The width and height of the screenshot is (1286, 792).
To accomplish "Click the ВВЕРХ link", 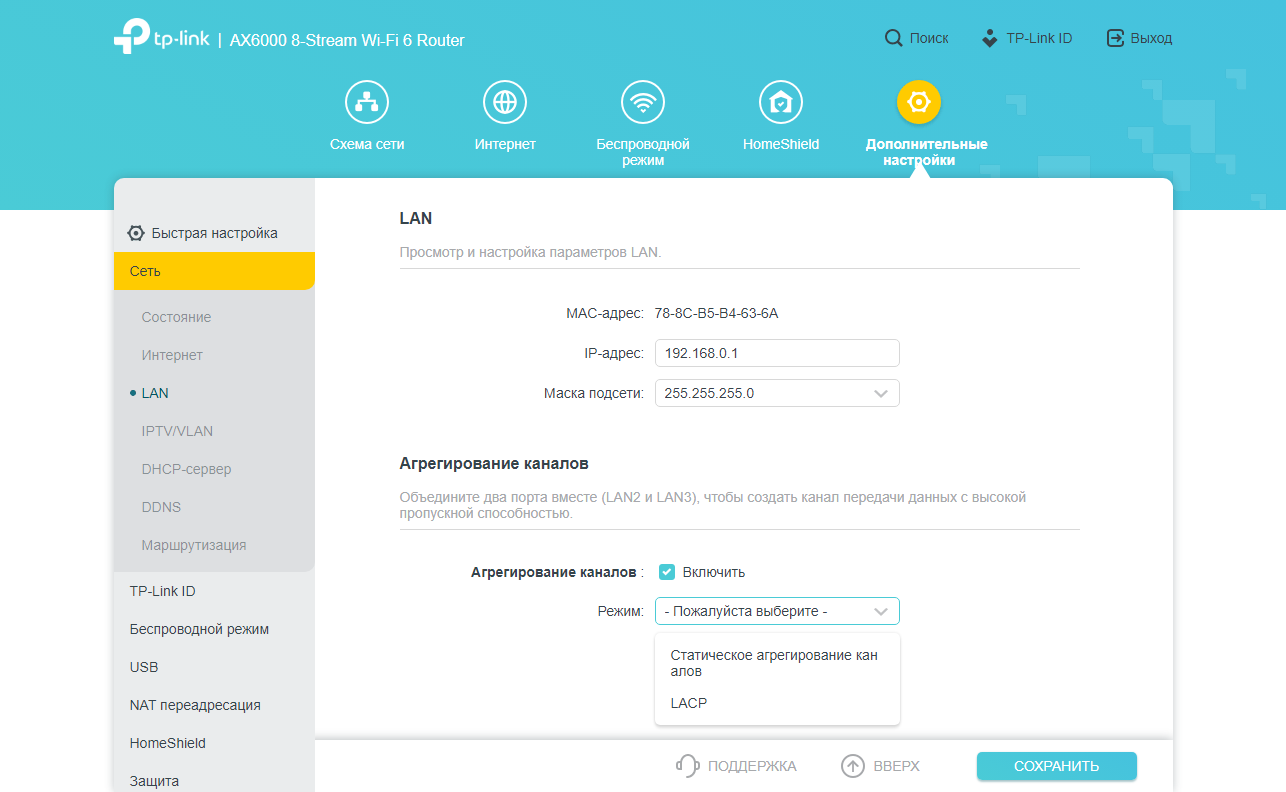I will pos(896,766).
